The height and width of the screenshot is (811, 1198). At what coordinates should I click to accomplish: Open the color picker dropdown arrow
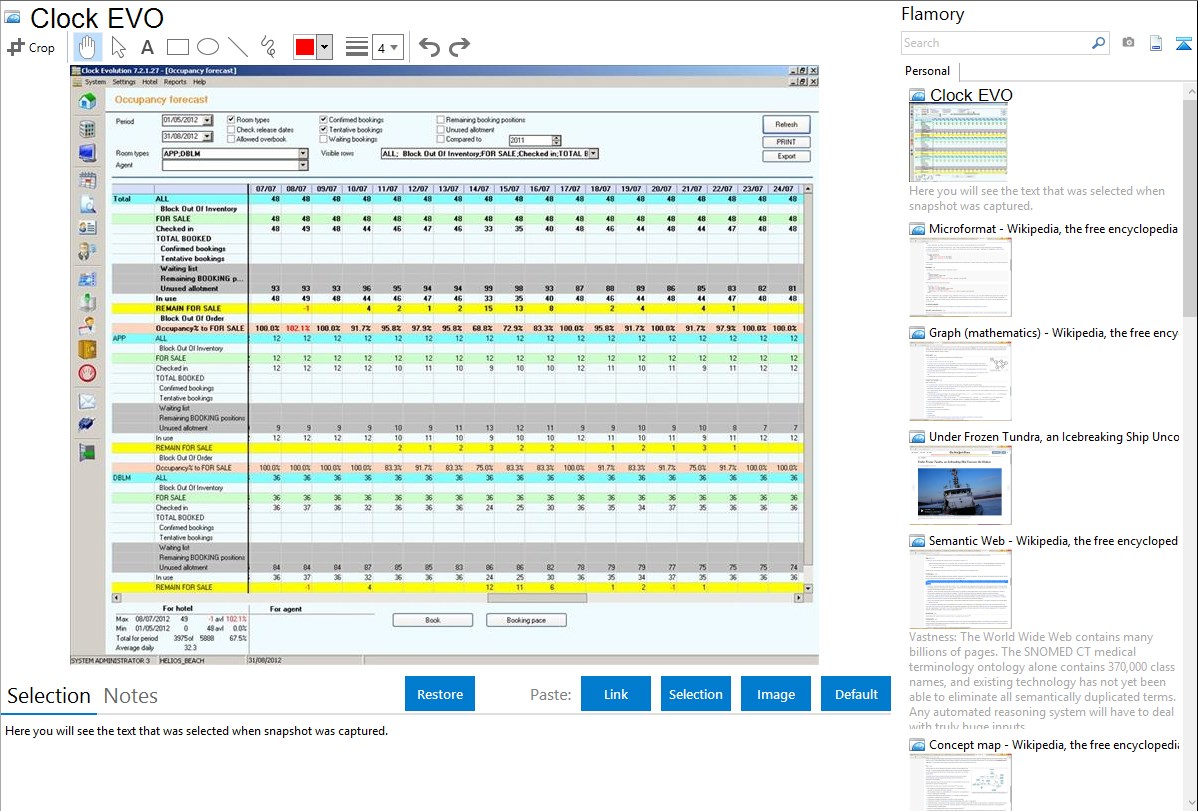click(325, 47)
